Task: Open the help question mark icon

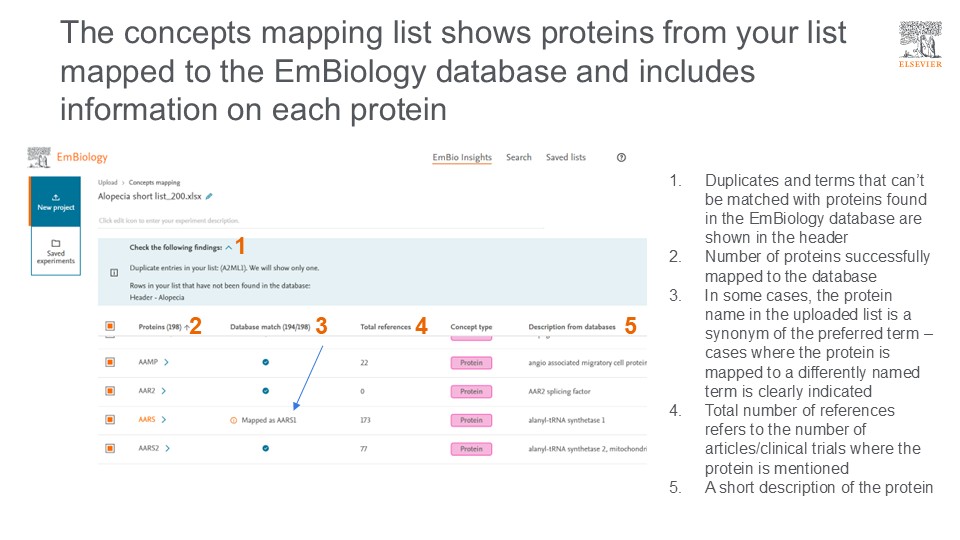Action: coord(621,157)
